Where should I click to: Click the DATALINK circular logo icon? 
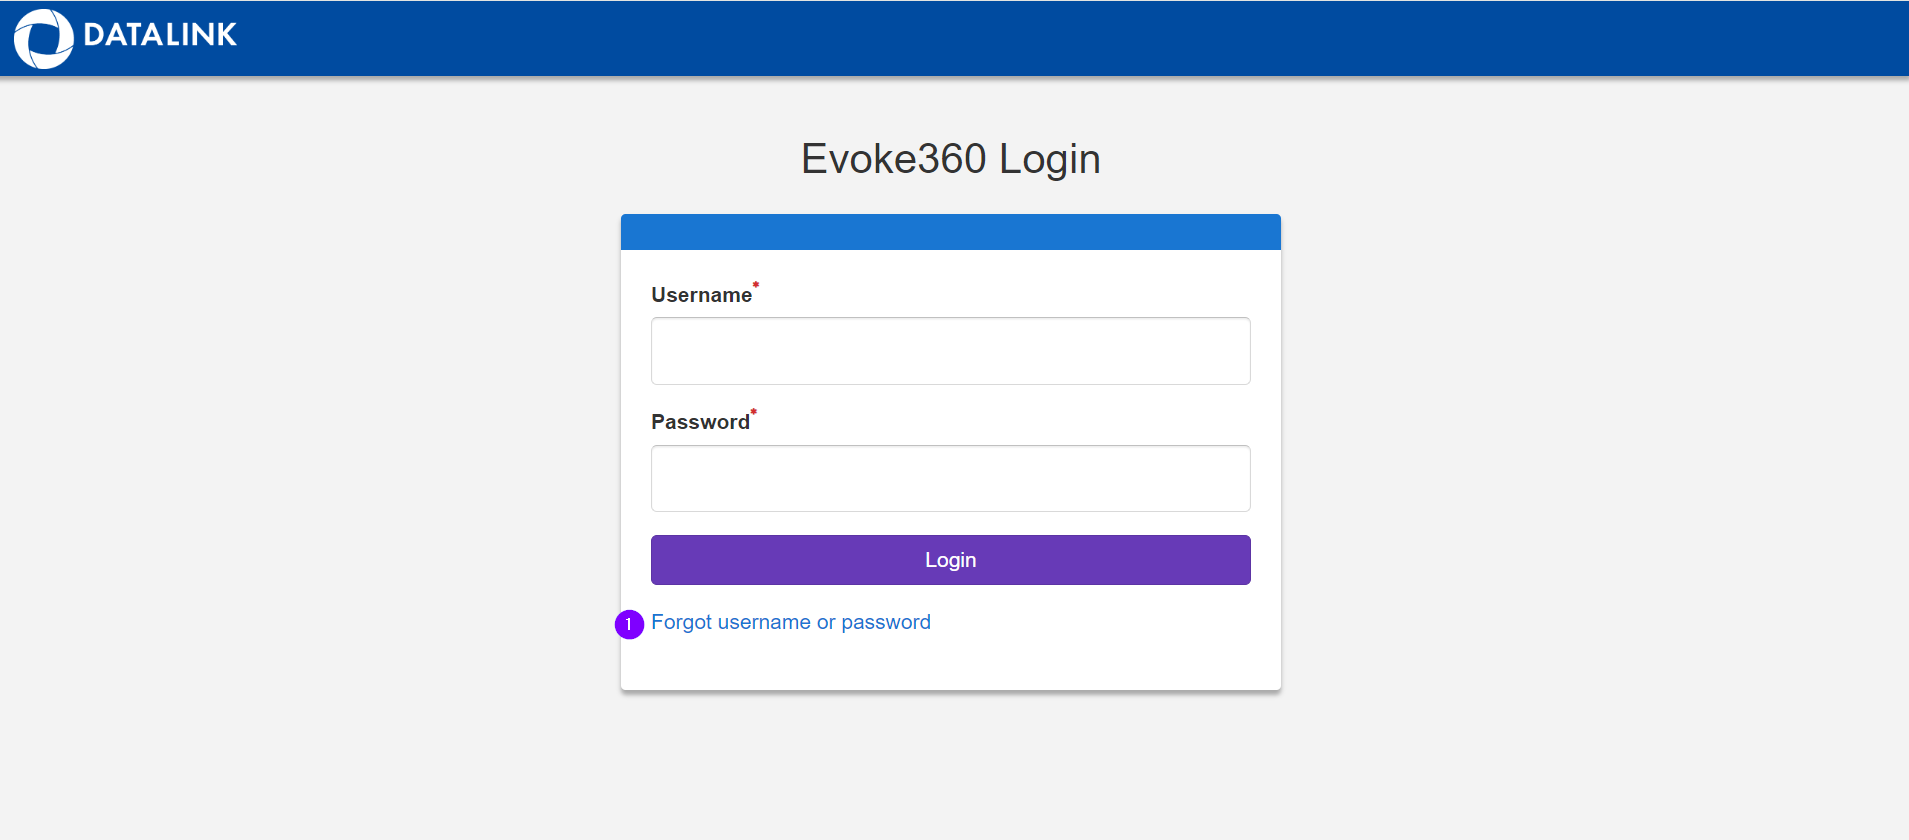(42, 38)
